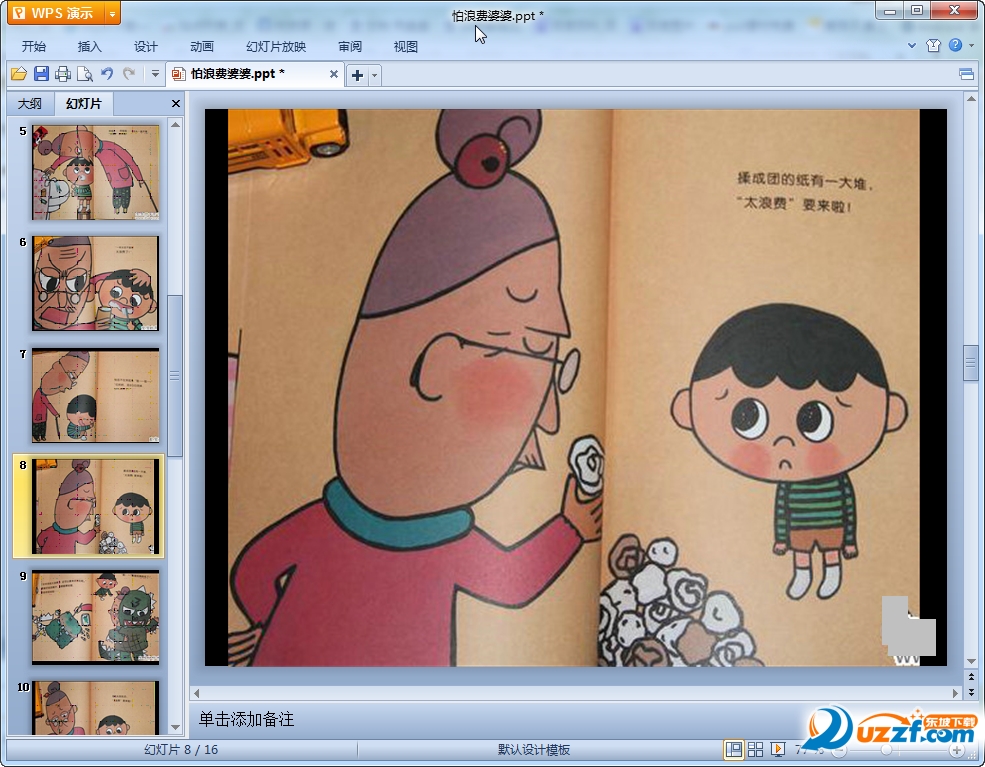Click the zoom slider handle
Screen dimensions: 985x767
(886, 751)
